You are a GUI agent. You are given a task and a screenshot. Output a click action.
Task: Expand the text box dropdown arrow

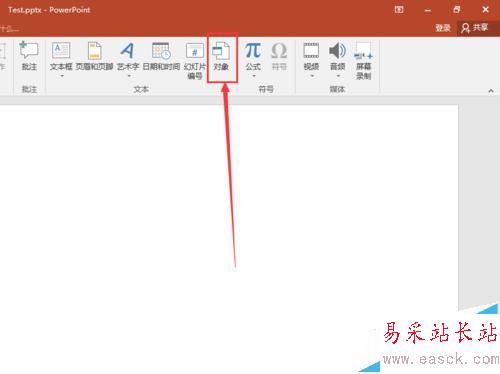(x=62, y=76)
